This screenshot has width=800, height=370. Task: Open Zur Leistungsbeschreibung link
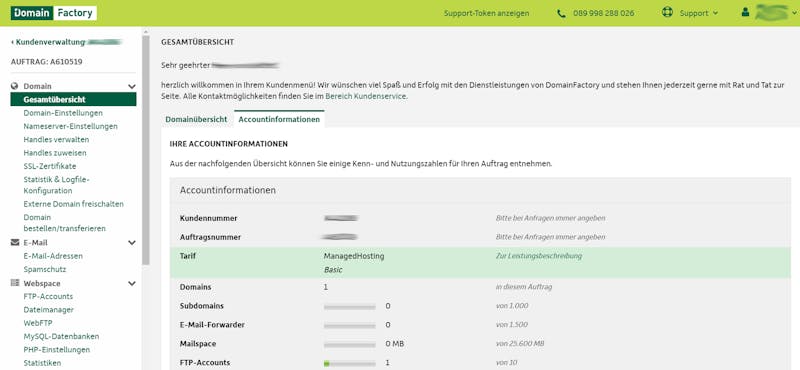[x=538, y=256]
